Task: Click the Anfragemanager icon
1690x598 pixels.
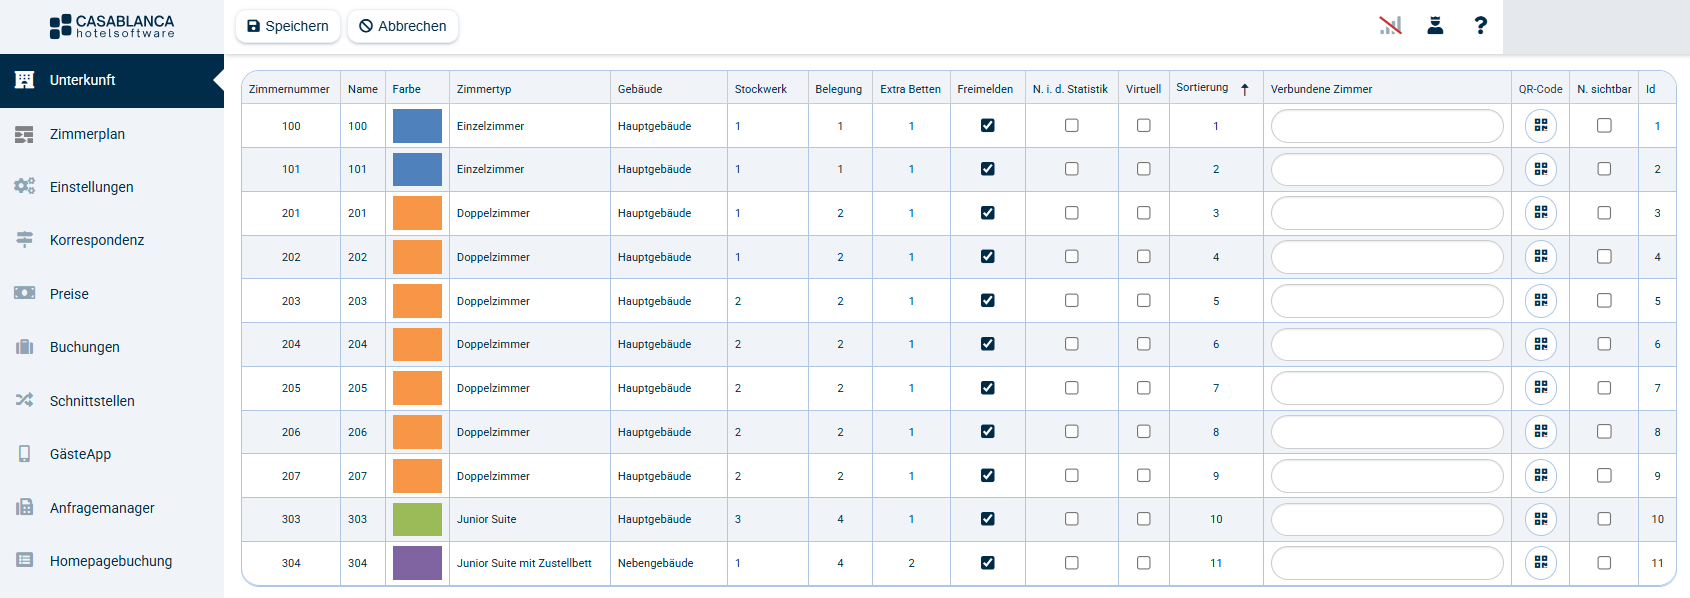Action: click(25, 507)
